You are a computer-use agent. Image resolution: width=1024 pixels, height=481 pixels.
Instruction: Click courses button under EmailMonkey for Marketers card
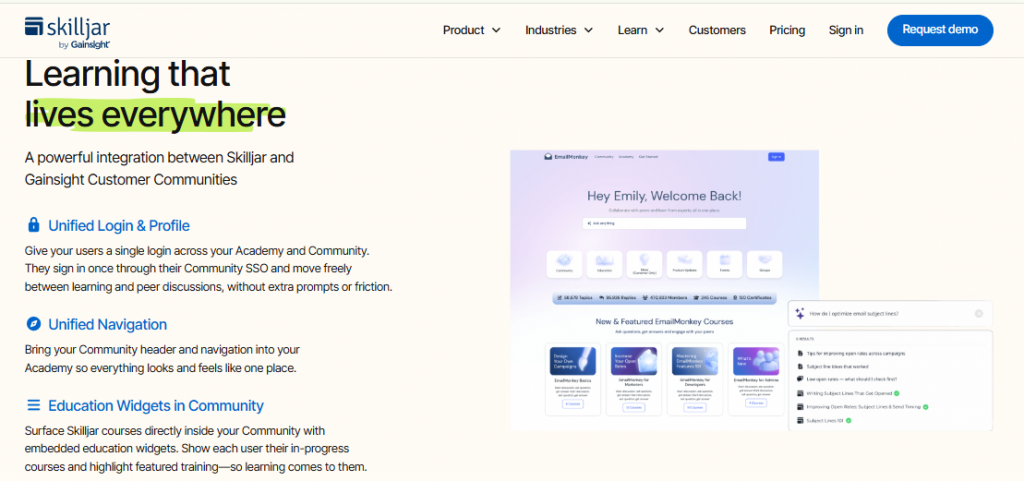pyautogui.click(x=633, y=407)
